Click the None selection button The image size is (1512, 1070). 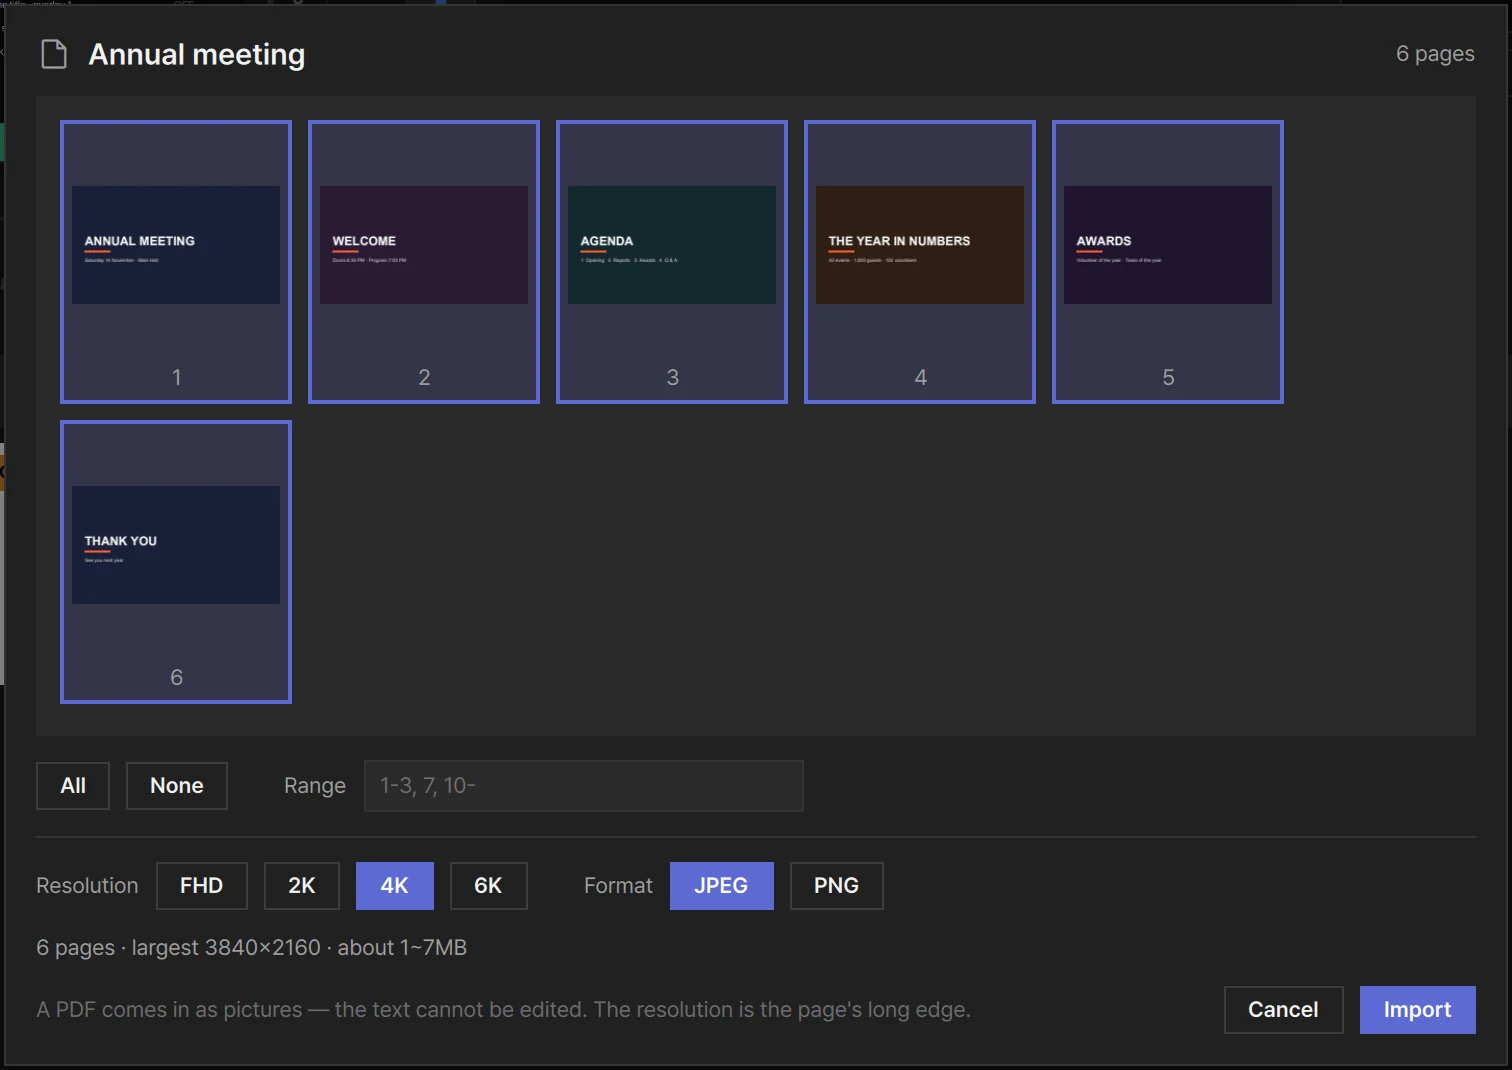click(177, 786)
